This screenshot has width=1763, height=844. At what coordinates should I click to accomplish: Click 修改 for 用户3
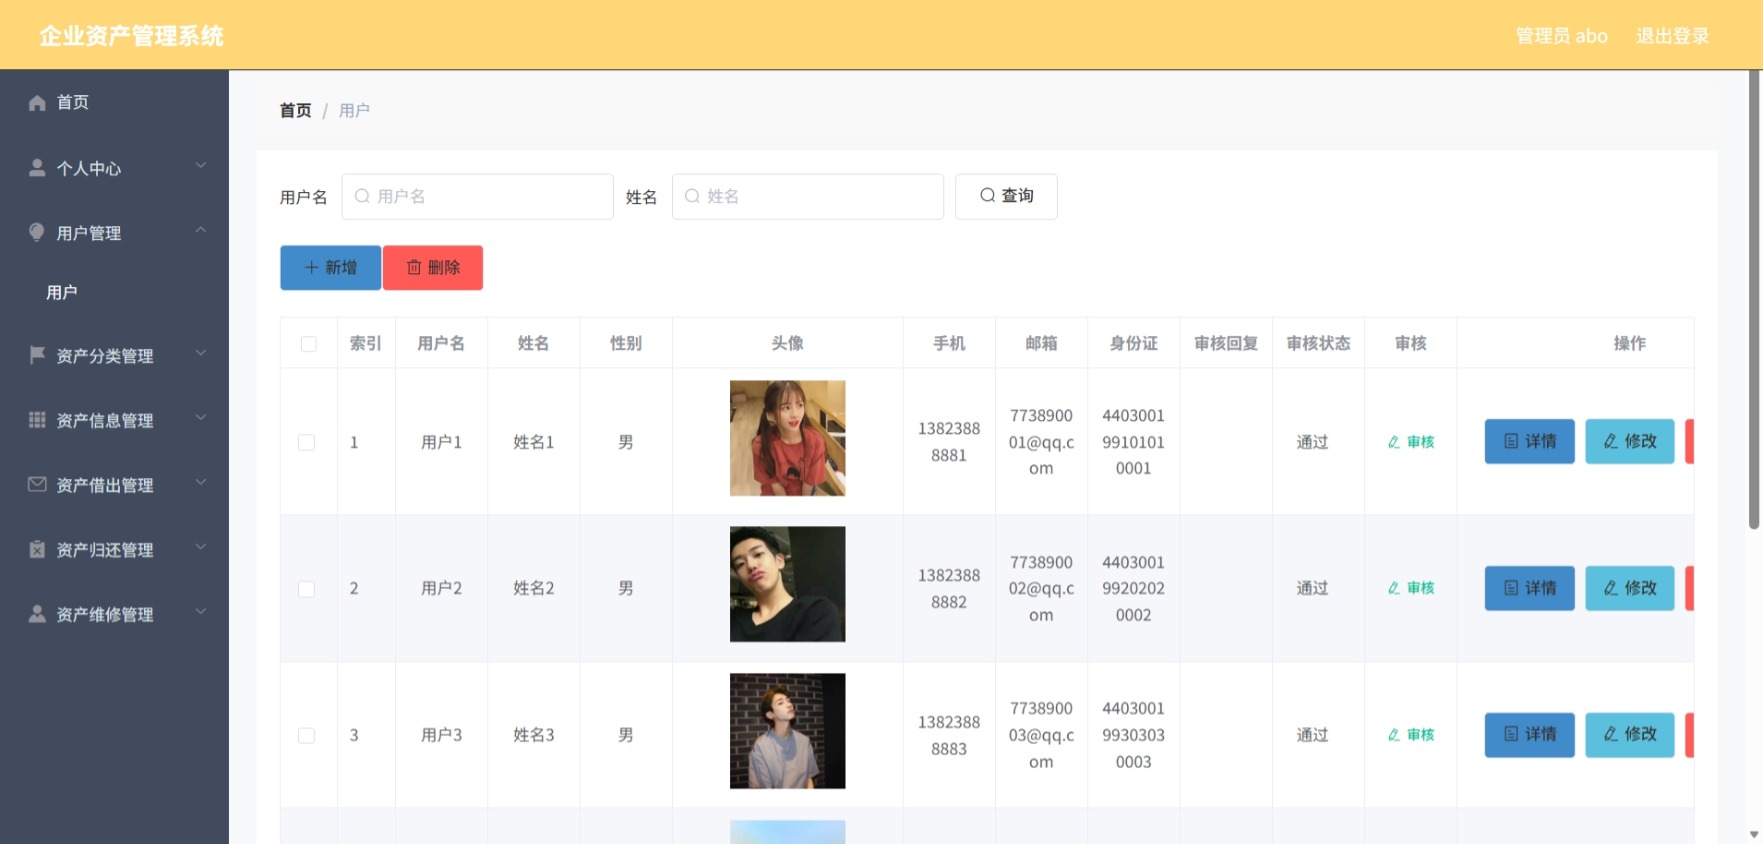1630,734
